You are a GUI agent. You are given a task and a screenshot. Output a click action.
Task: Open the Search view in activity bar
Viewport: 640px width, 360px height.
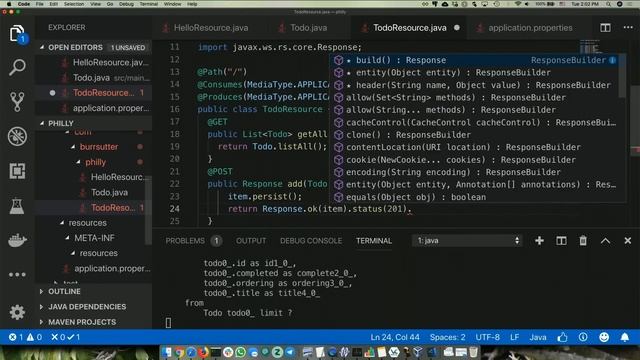coord(17,67)
